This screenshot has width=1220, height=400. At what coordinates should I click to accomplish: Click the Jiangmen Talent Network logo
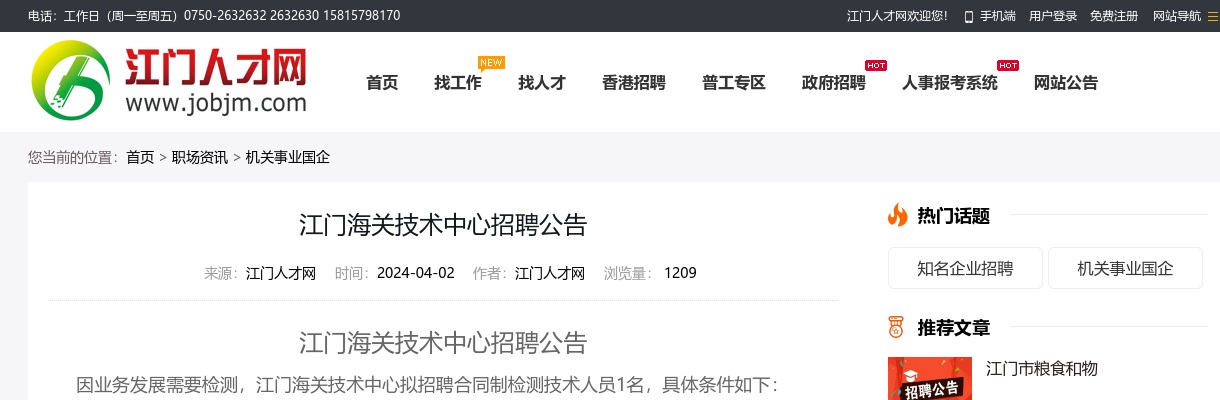click(168, 80)
